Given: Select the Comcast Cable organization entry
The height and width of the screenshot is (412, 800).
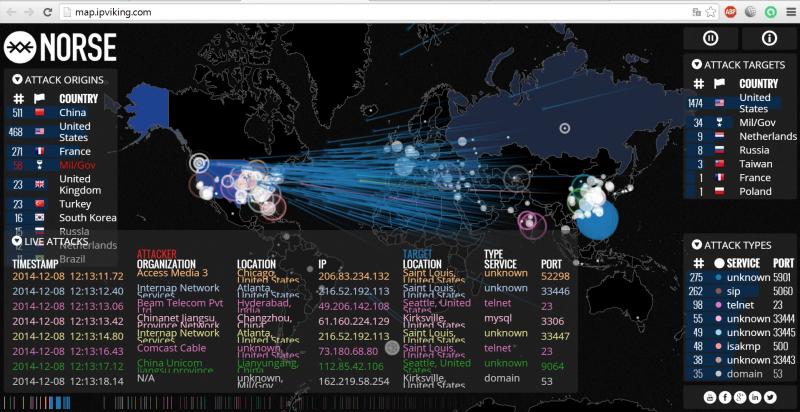Looking at the screenshot, I should pos(171,348).
